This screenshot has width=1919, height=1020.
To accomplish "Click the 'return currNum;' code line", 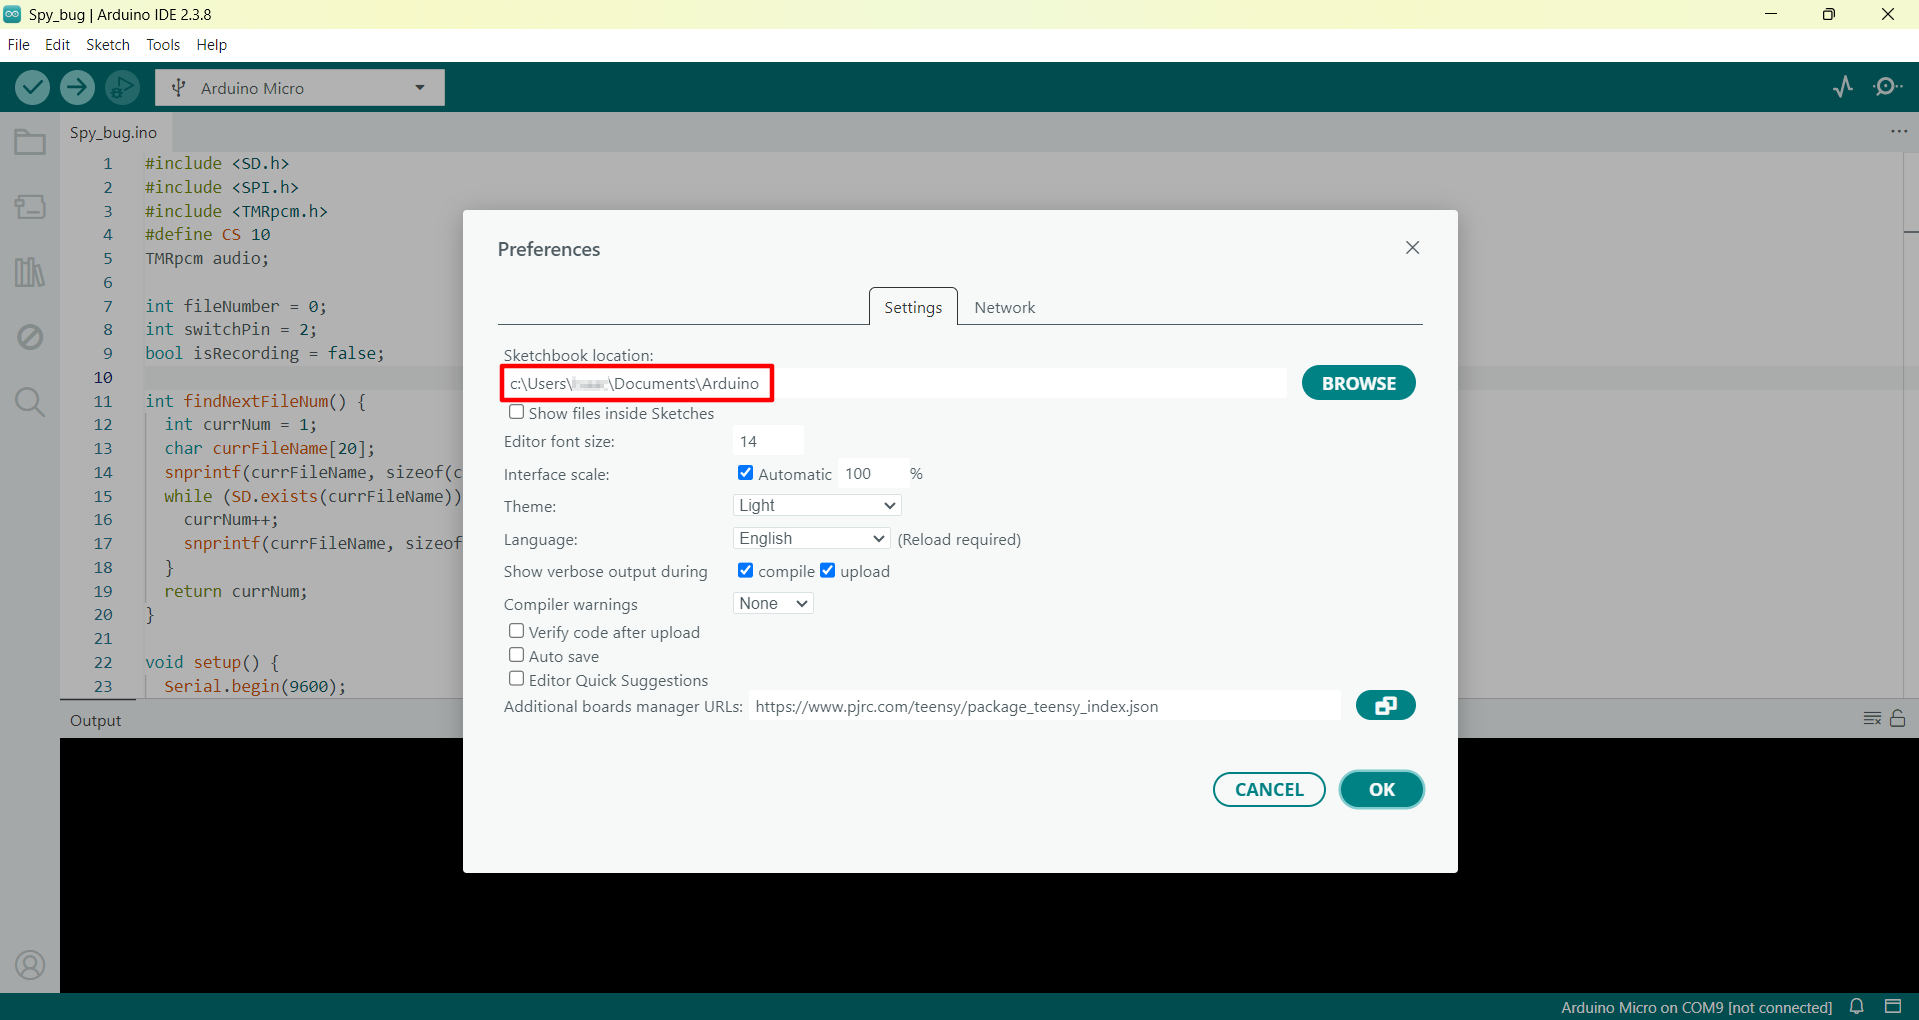I will (x=236, y=591).
